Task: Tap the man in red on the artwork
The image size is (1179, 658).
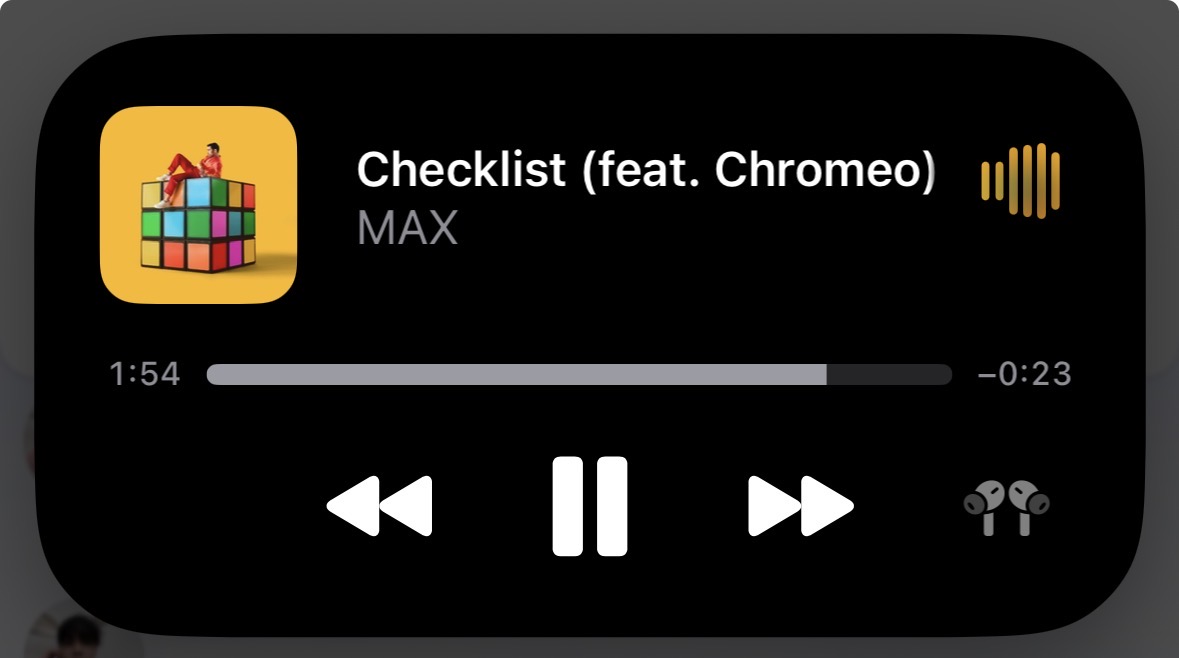Action: coord(190,172)
